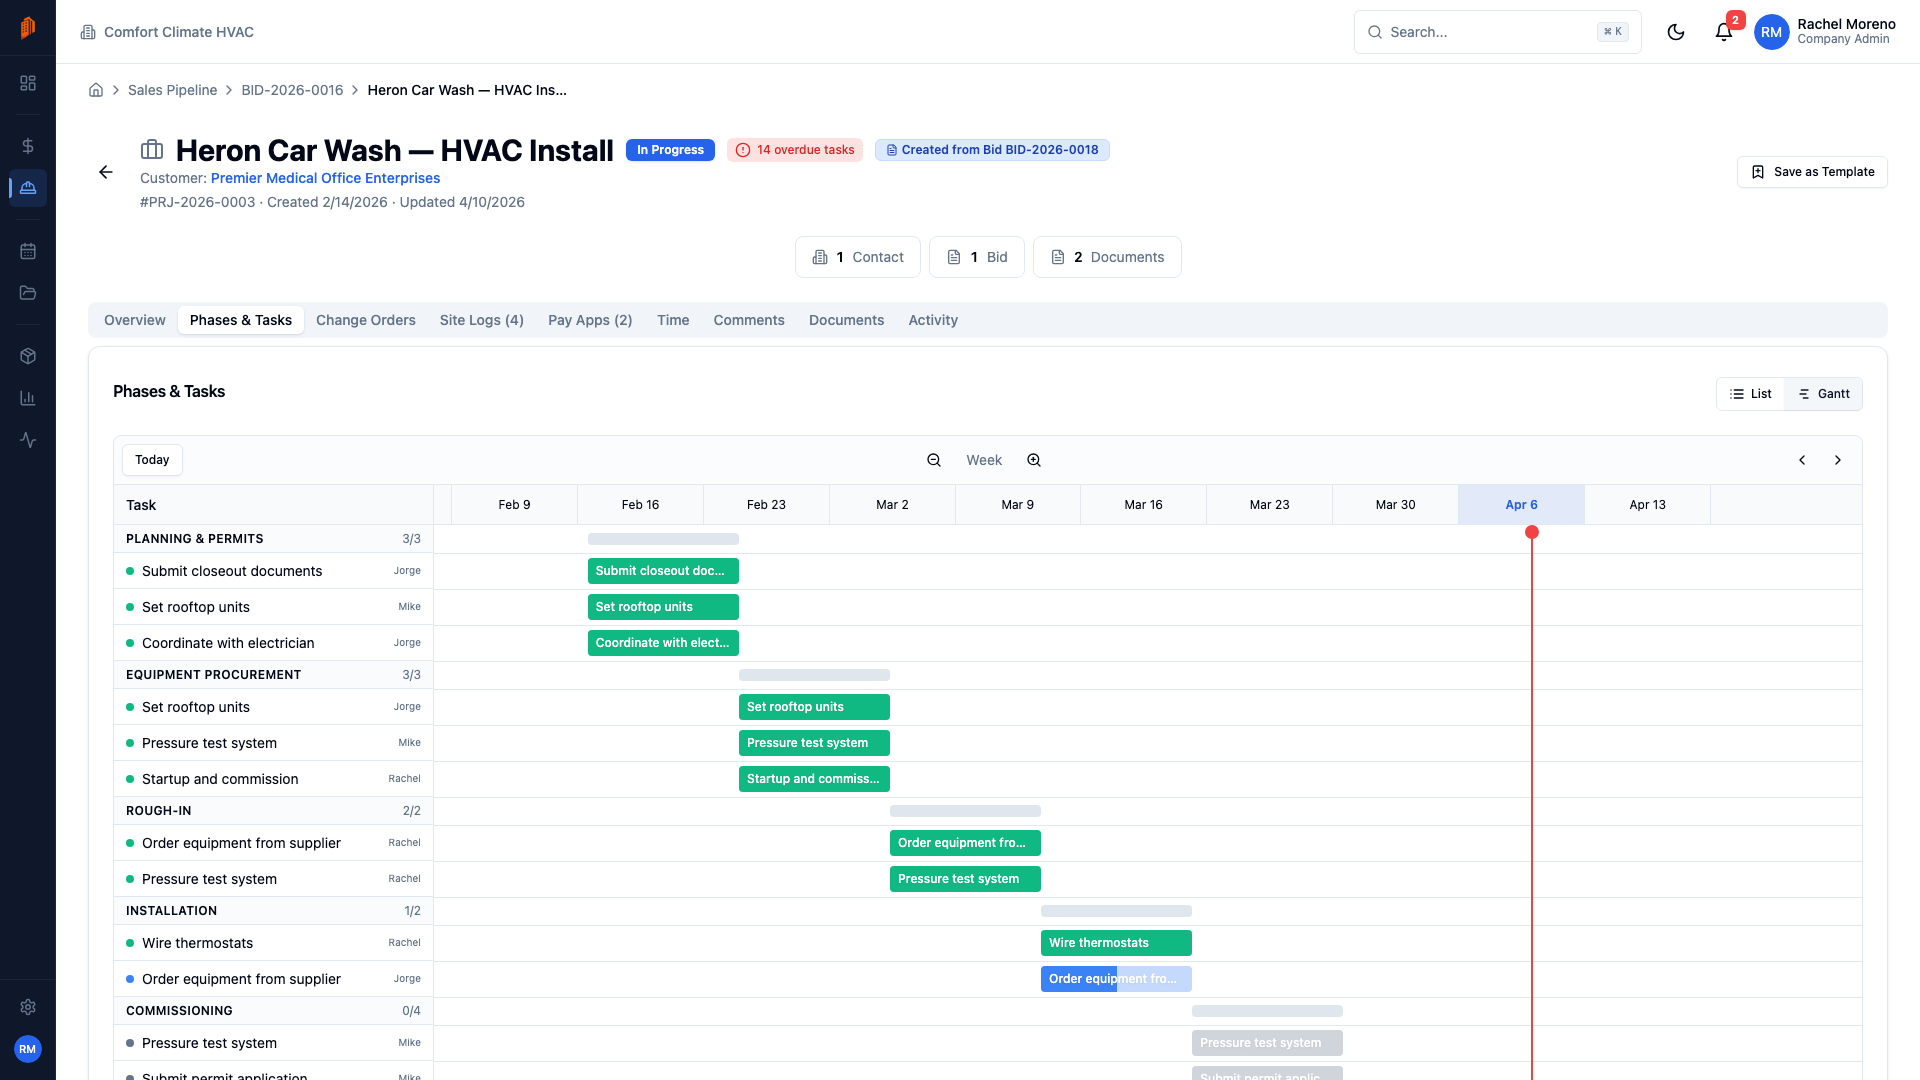Click the hard hat projects icon
The height and width of the screenshot is (1080, 1920).
click(x=28, y=187)
